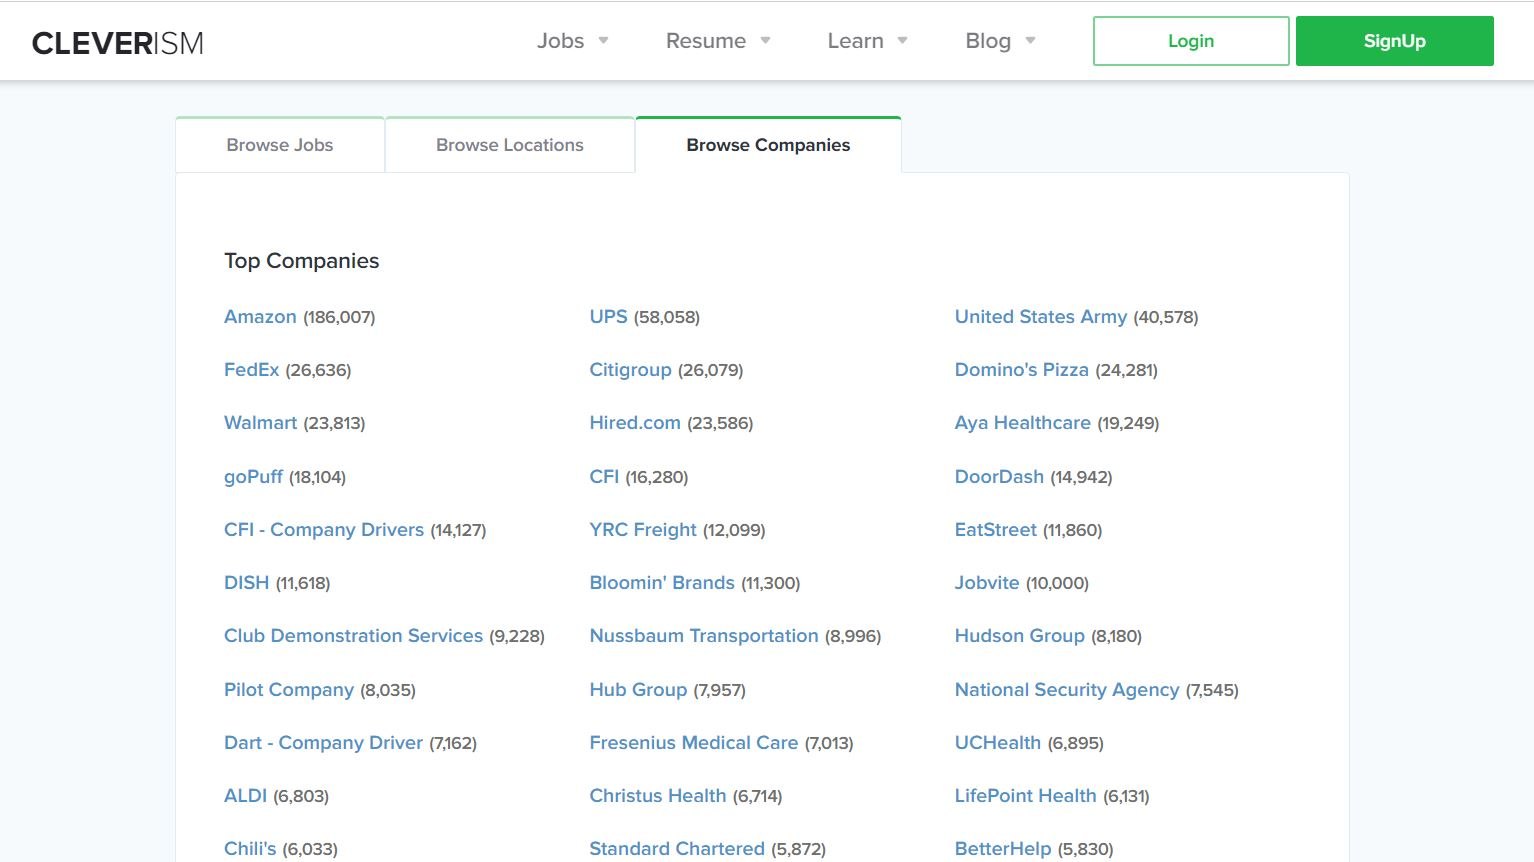Open the Fresenius Medical Care link
This screenshot has height=862, width=1534.
pos(694,743)
